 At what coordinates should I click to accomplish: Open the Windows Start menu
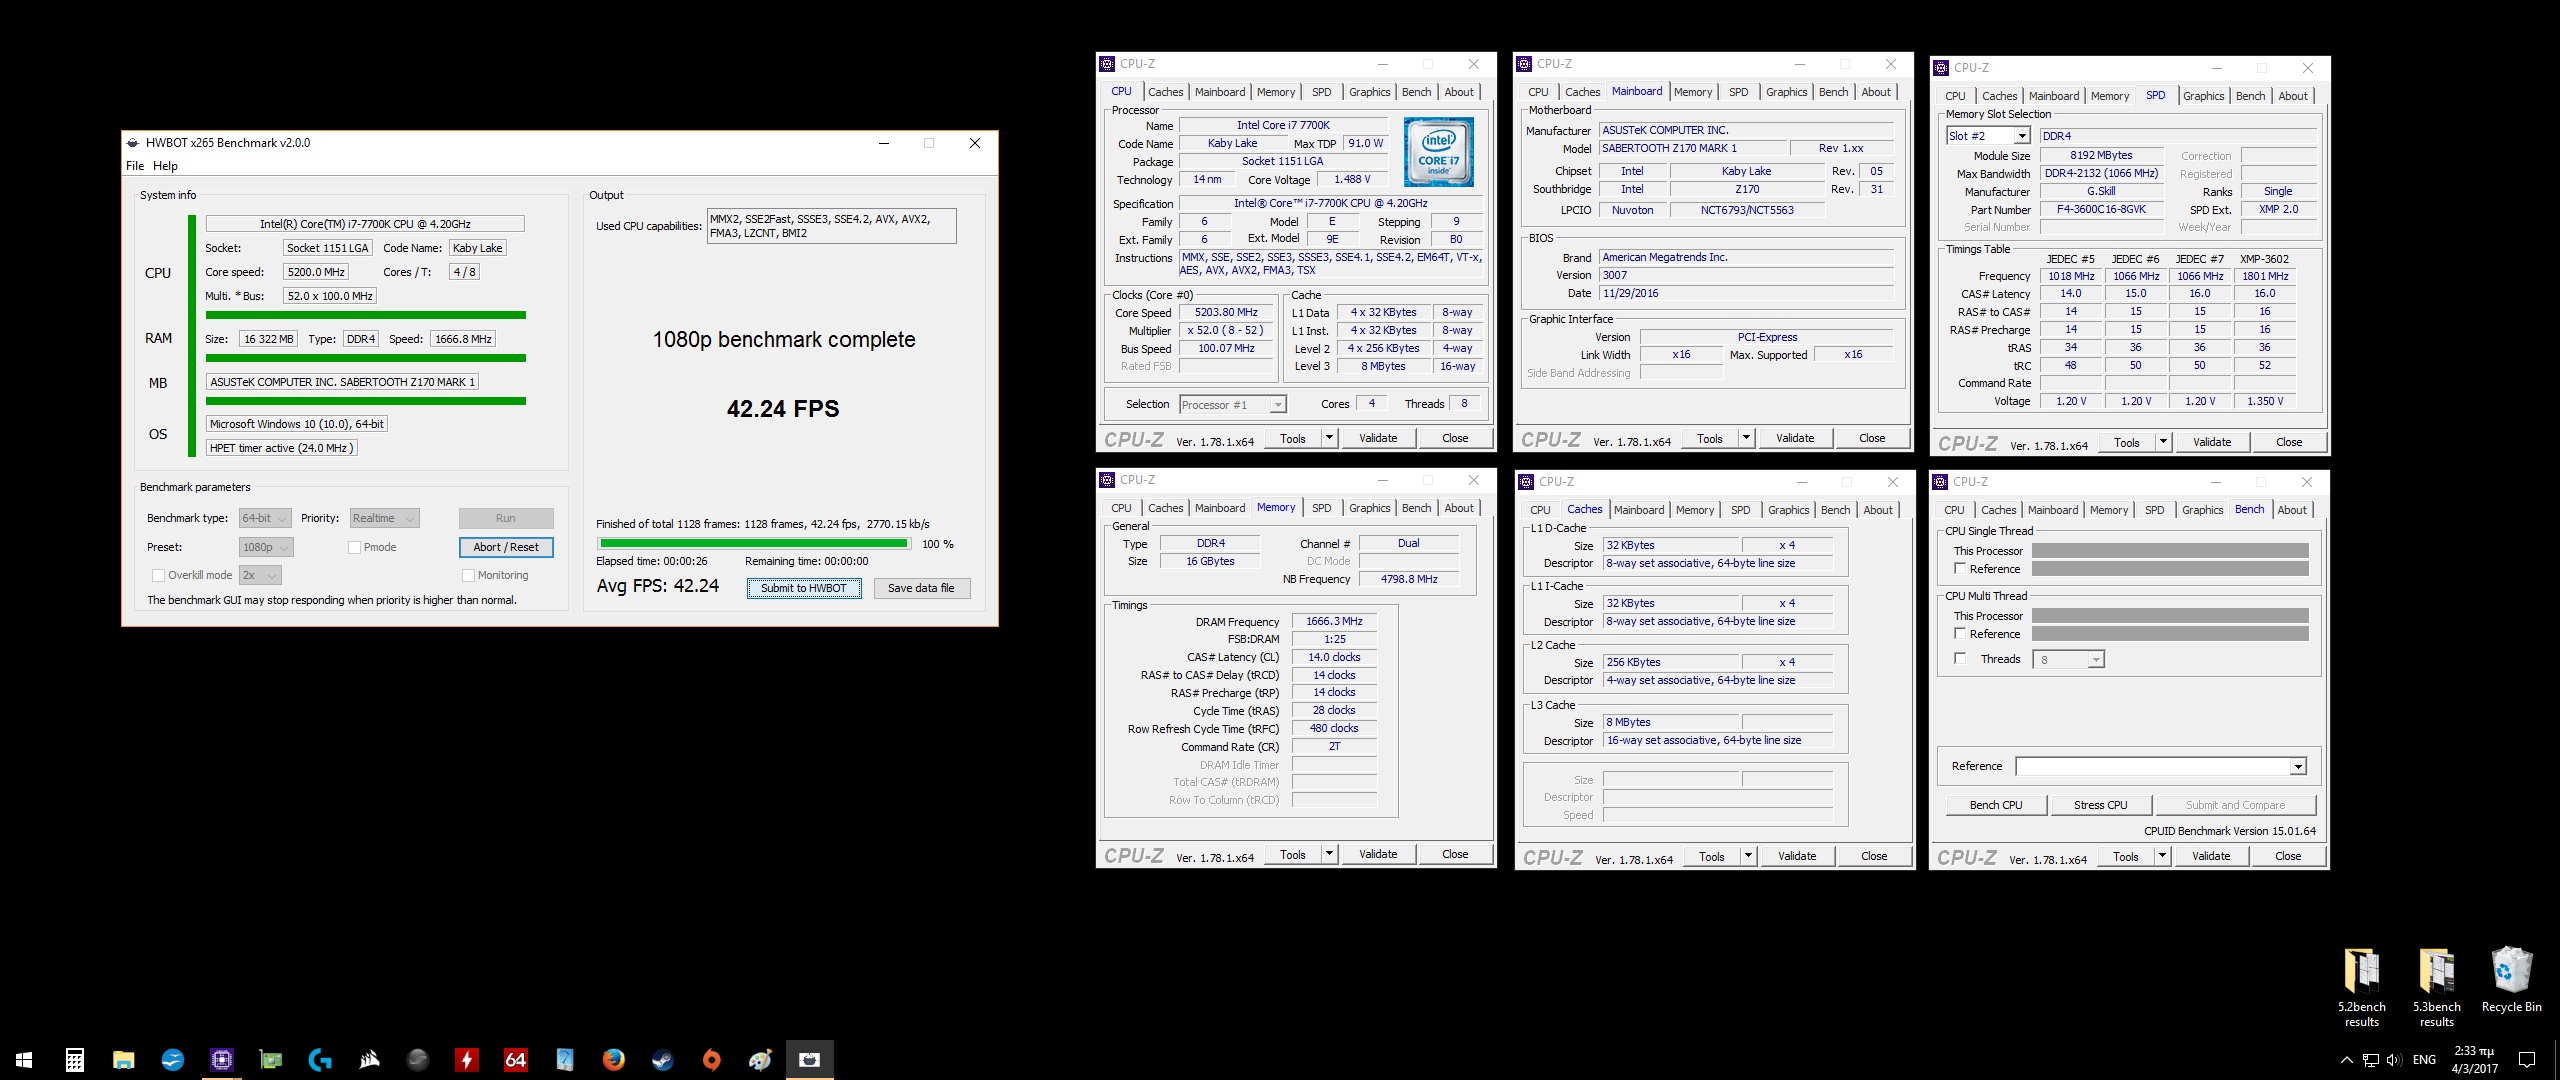pyautogui.click(x=24, y=1060)
